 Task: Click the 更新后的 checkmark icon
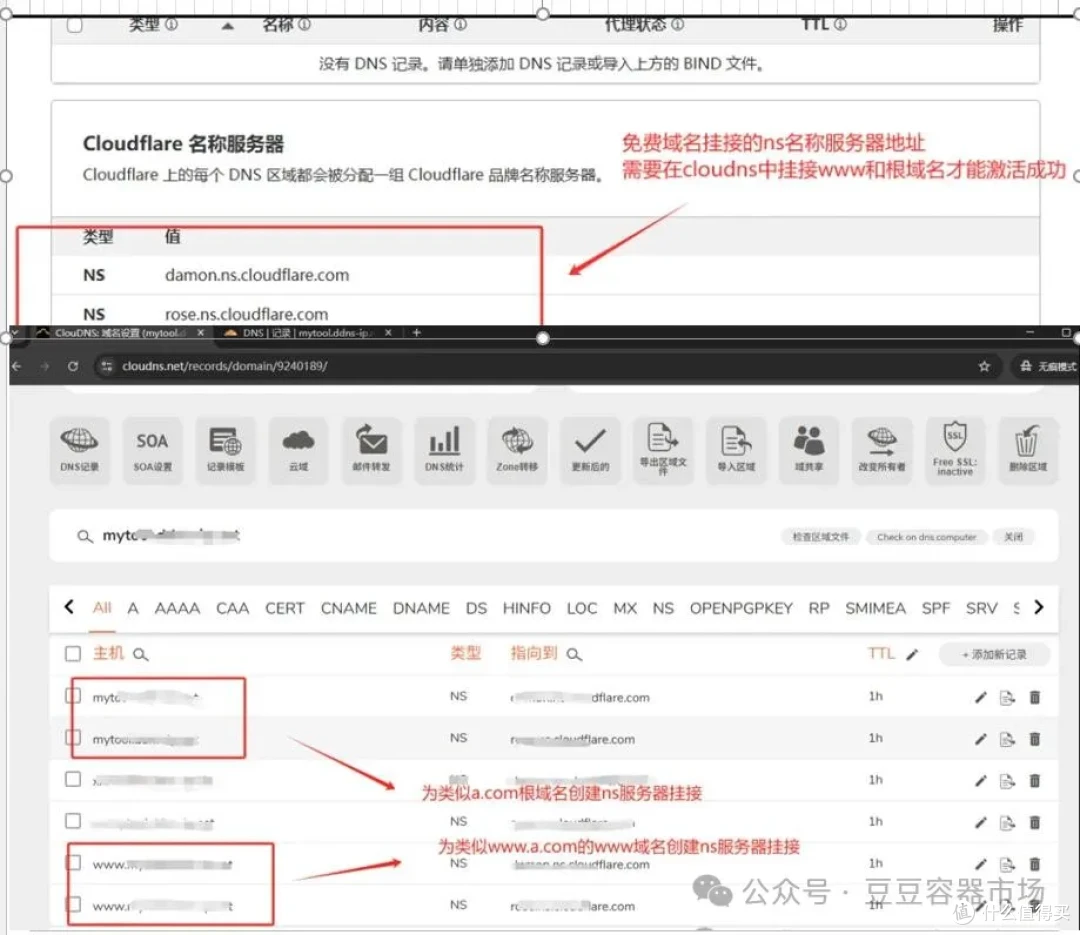pos(590,450)
